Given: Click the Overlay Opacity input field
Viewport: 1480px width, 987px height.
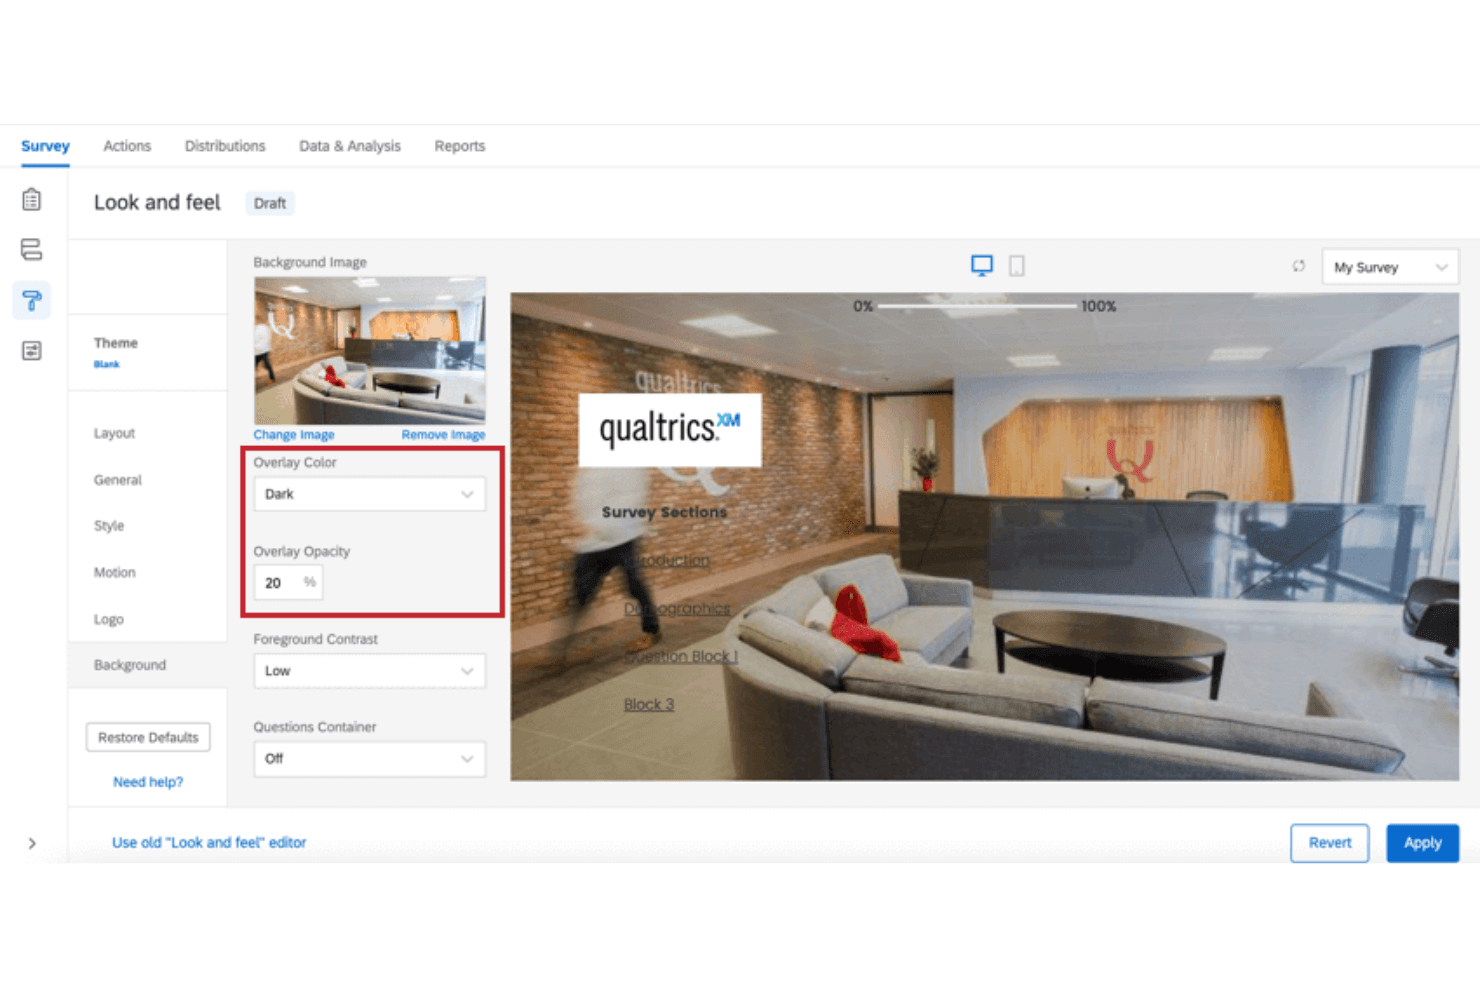Looking at the screenshot, I should coord(288,583).
